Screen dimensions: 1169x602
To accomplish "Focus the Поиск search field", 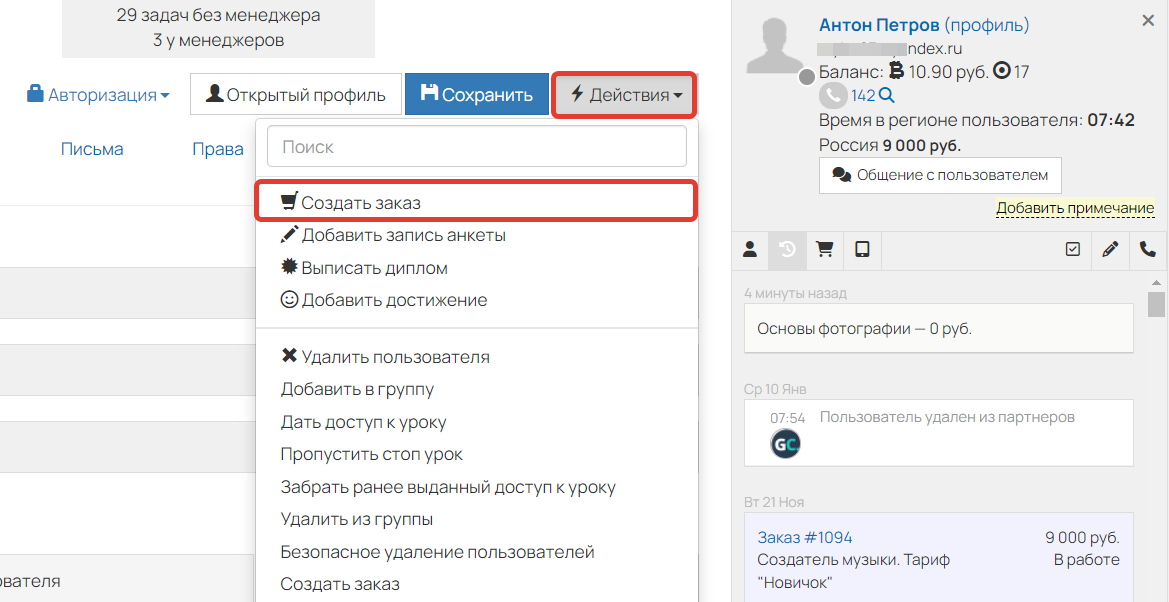I will pos(476,146).
